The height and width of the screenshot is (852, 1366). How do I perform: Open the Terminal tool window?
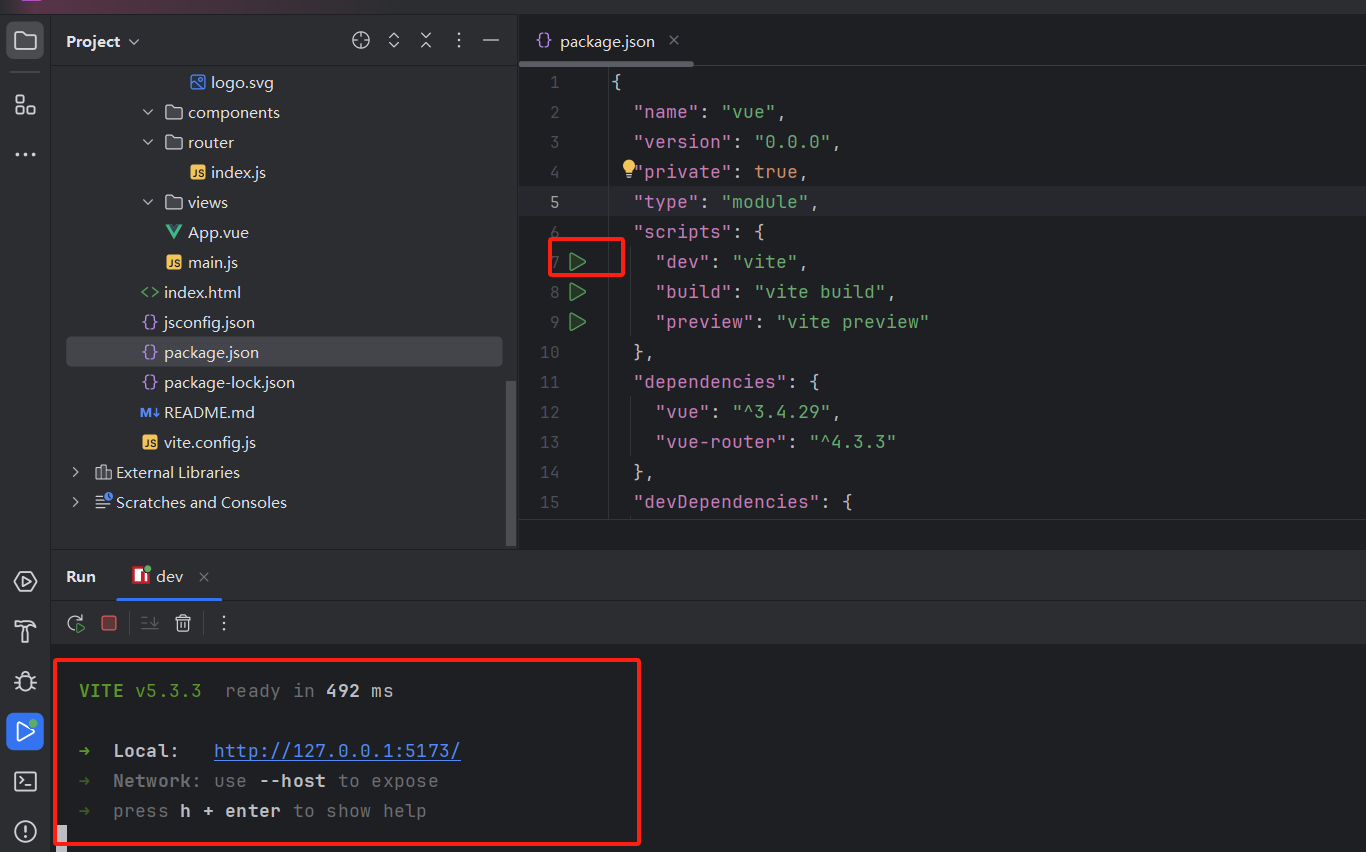(x=25, y=781)
